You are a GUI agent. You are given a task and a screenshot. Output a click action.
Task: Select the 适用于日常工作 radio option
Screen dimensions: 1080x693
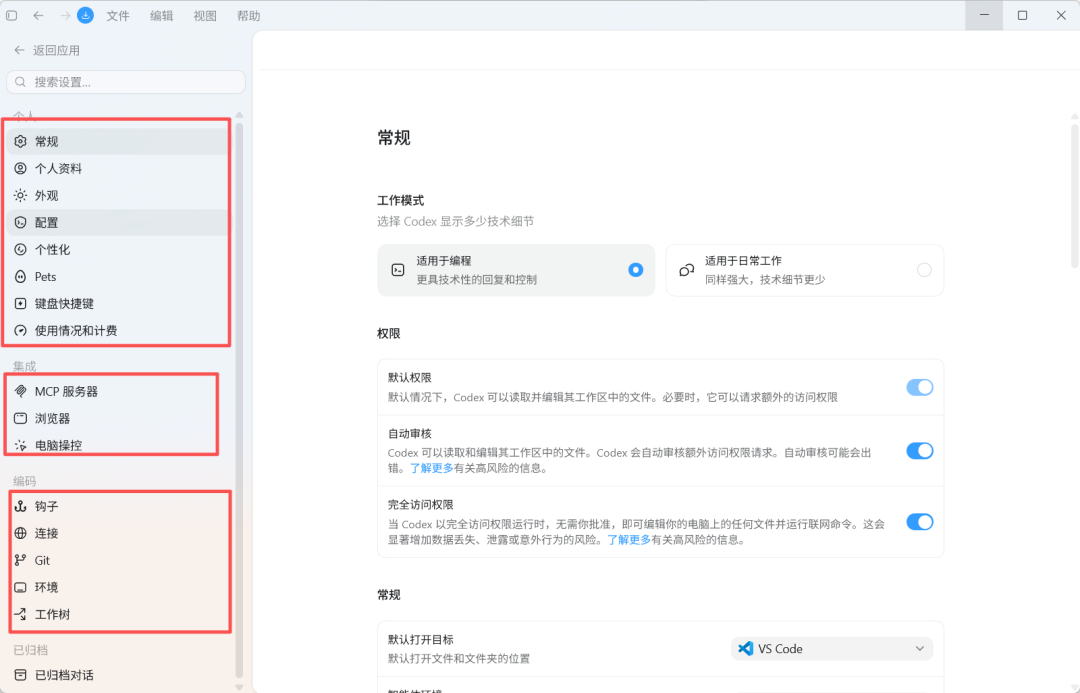924,270
